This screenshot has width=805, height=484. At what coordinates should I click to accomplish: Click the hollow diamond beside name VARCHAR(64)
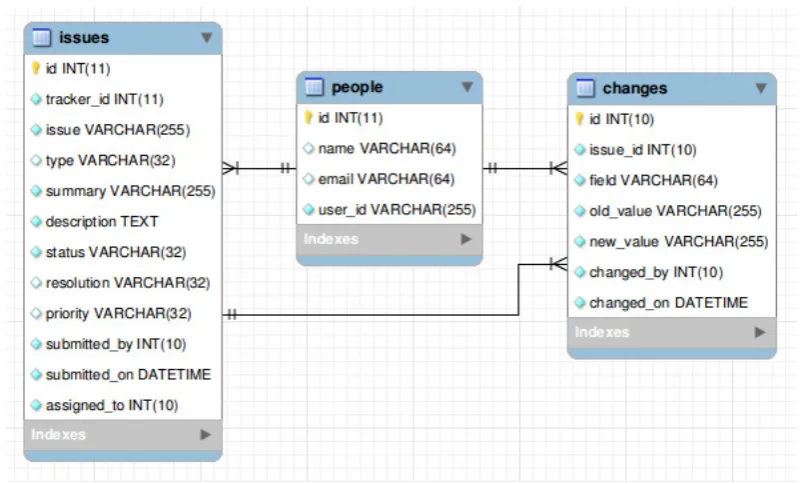click(309, 148)
